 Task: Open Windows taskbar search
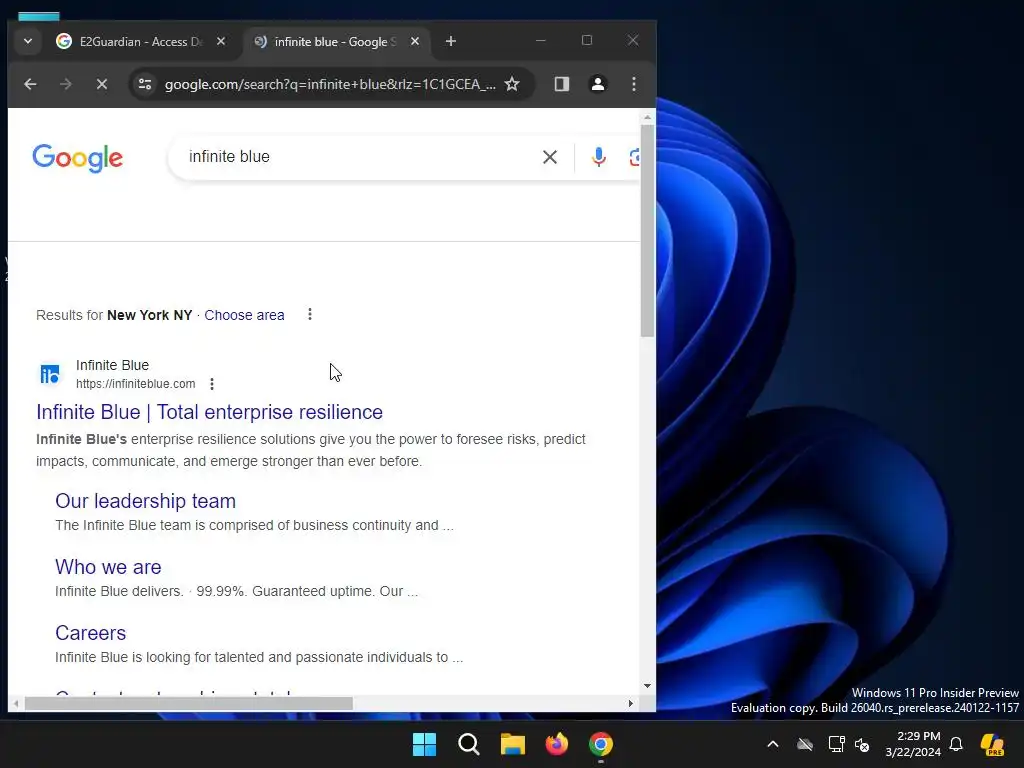tap(469, 744)
